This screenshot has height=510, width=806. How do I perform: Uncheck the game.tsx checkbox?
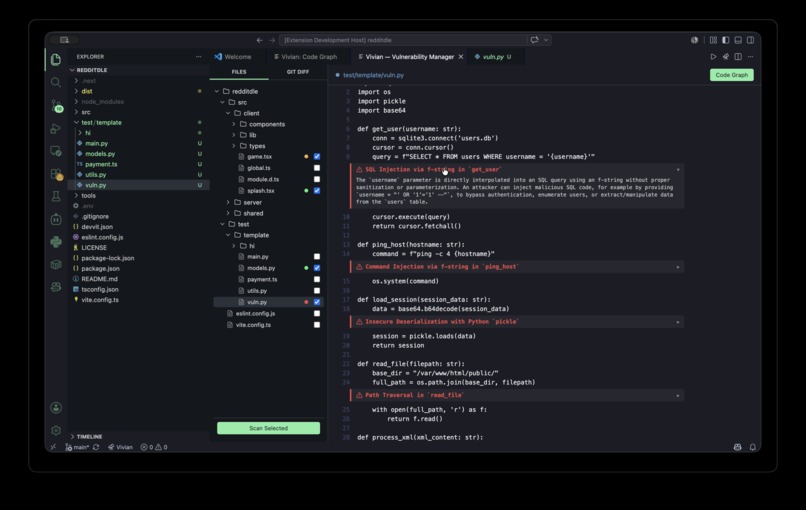click(317, 156)
